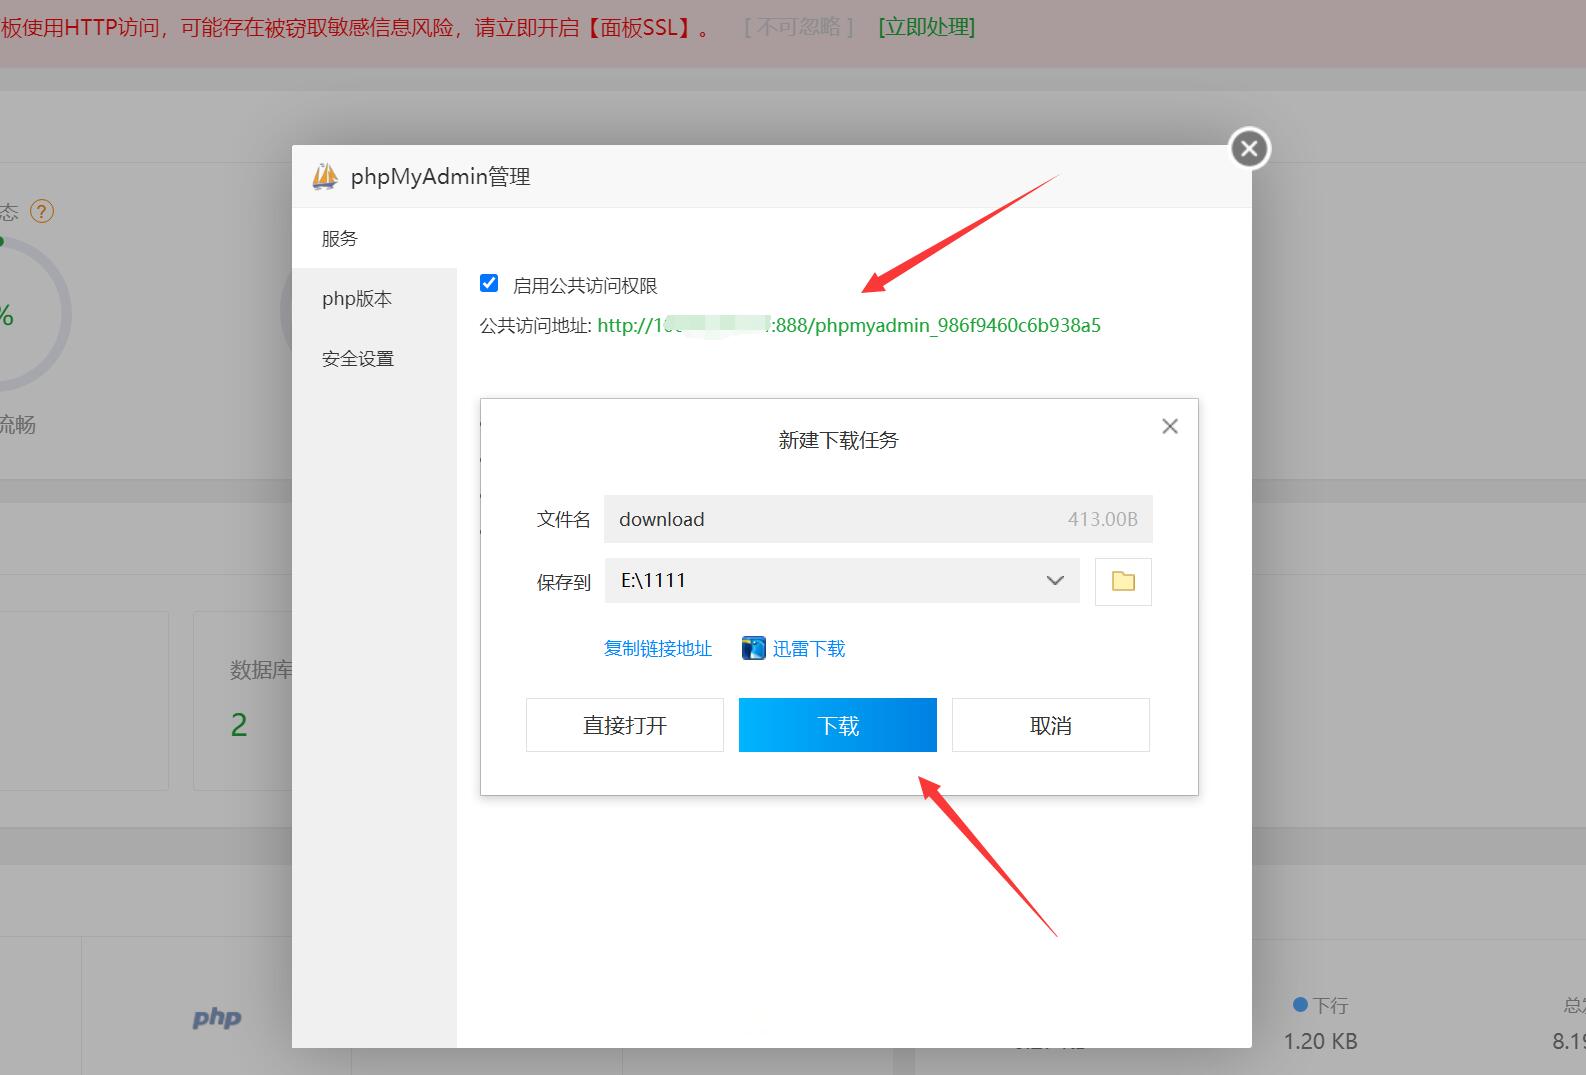This screenshot has width=1586, height=1075.
Task: Click 不可忽略 in the warning banner
Action: [x=798, y=27]
